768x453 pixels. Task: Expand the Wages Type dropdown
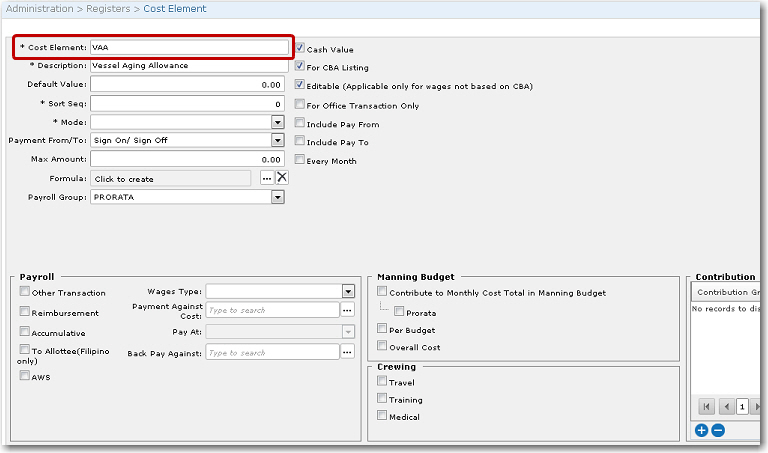tap(347, 291)
